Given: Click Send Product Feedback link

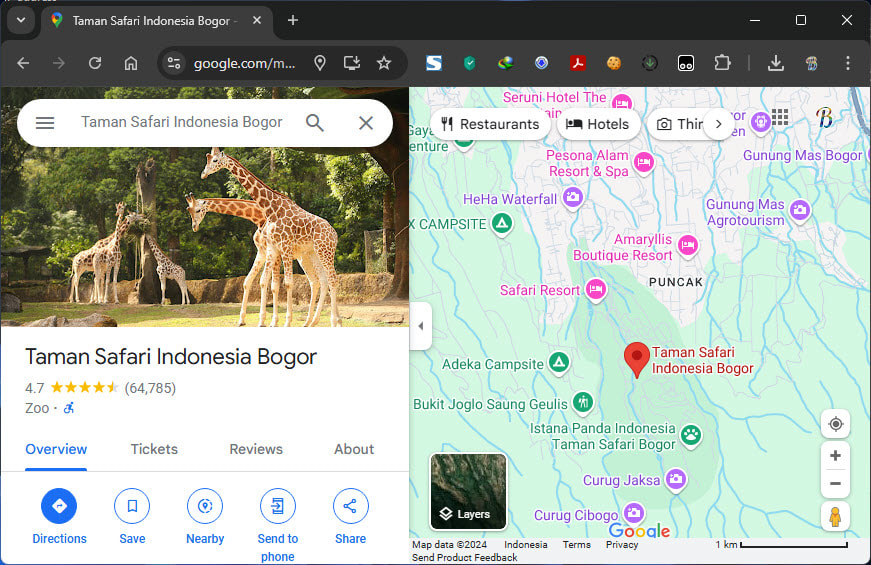Looking at the screenshot, I should click(x=464, y=557).
